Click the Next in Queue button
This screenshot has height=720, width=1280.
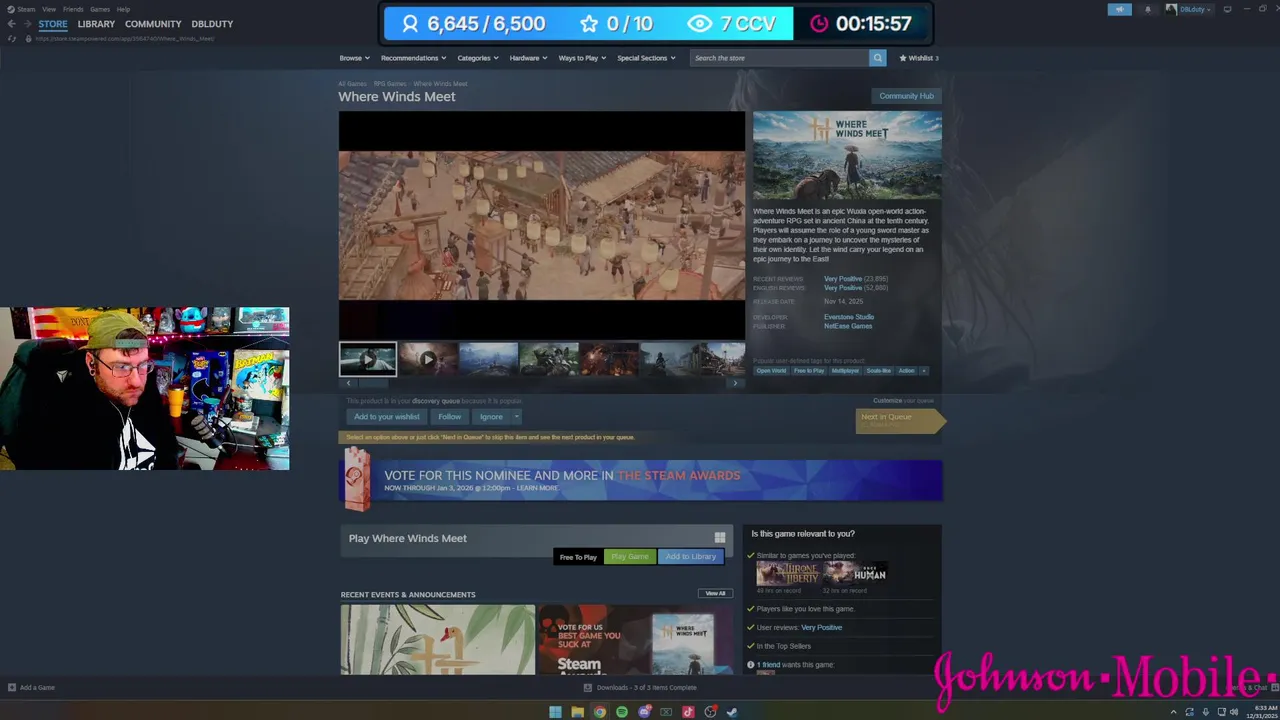coord(899,421)
